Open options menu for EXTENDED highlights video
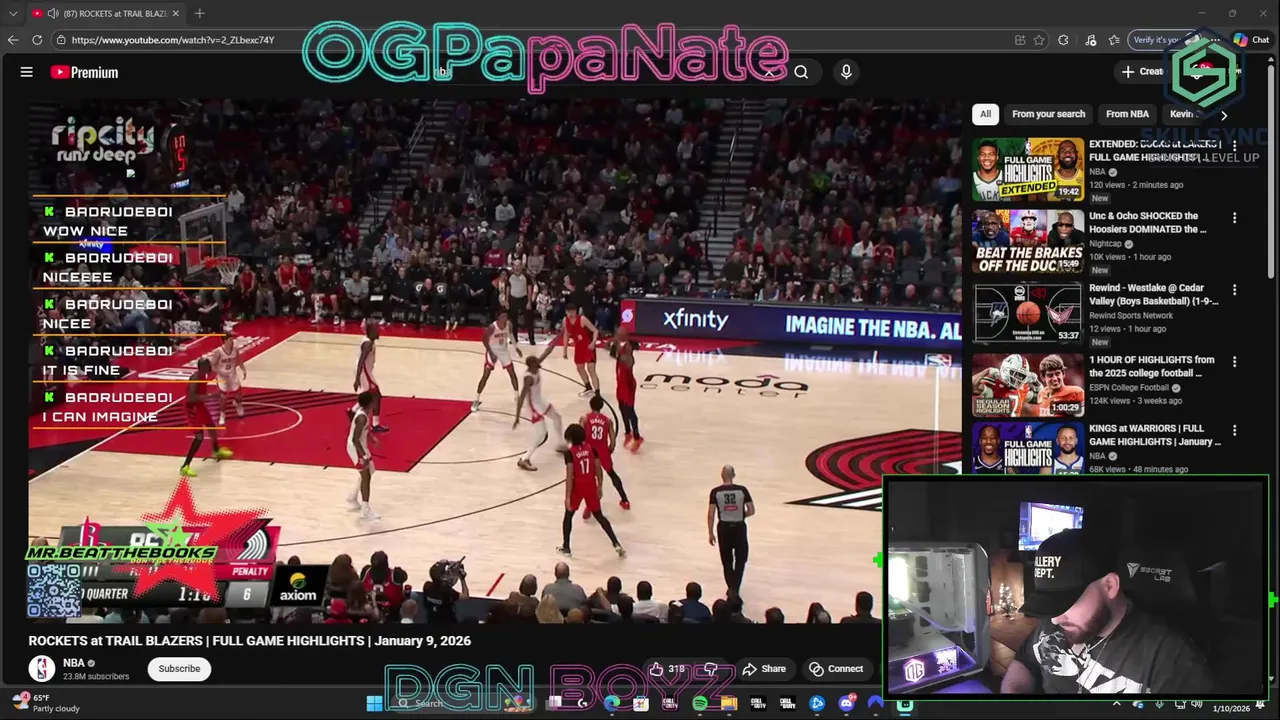Viewport: 1280px width, 720px height. point(1234,146)
